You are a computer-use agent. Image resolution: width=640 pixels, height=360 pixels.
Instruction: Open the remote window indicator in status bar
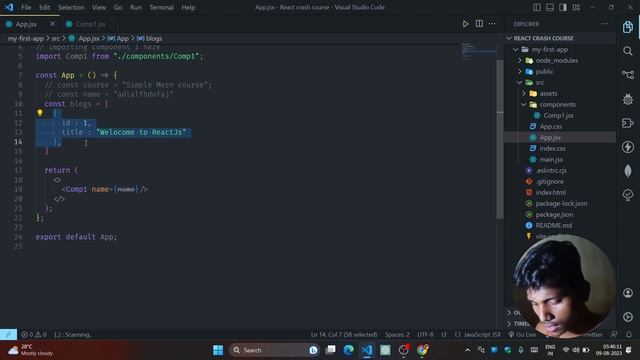[9, 334]
